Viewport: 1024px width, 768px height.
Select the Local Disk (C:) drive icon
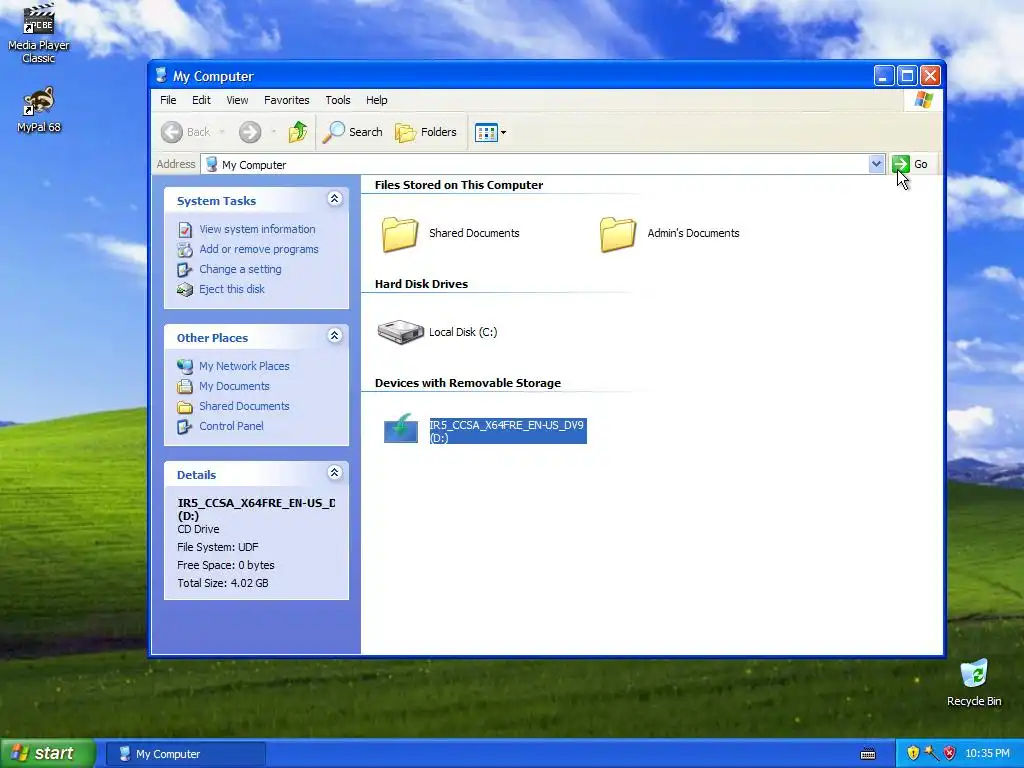tap(400, 332)
